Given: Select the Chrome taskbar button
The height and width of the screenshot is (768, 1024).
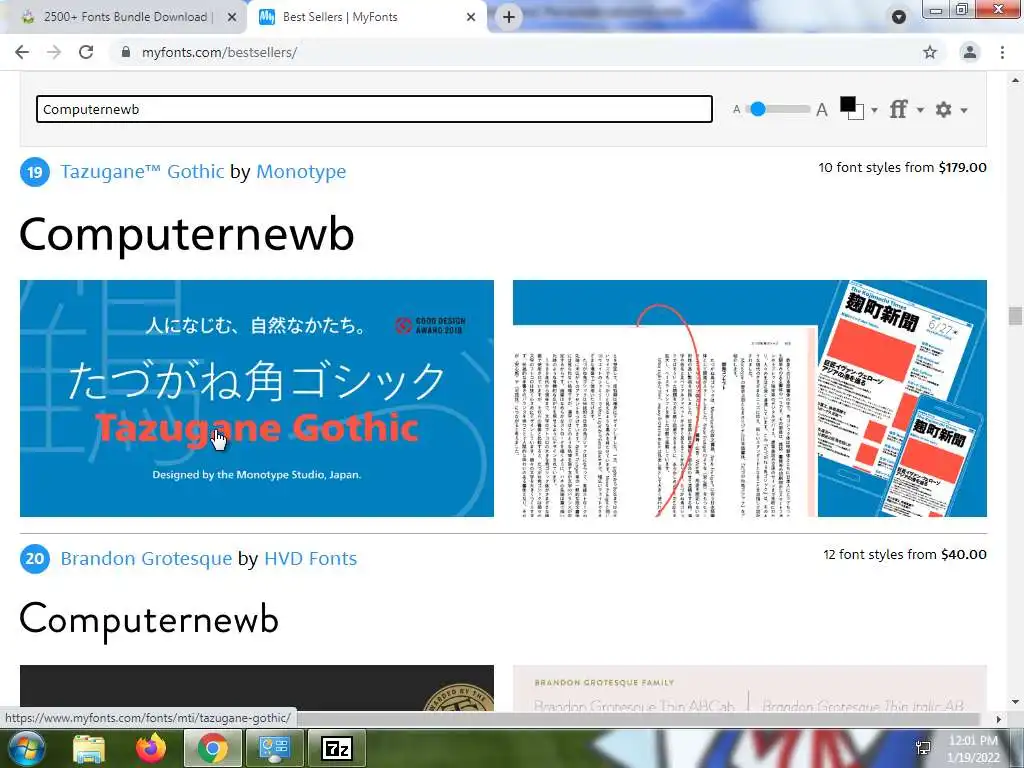Looking at the screenshot, I should 213,748.
